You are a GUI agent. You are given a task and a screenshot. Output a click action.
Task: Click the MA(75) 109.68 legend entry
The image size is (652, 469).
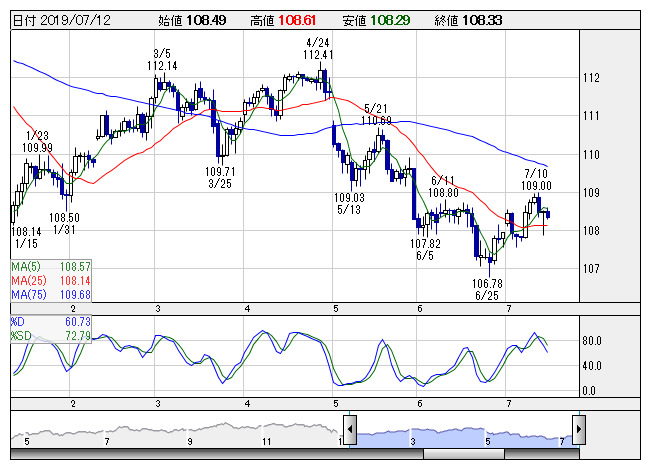coord(51,294)
